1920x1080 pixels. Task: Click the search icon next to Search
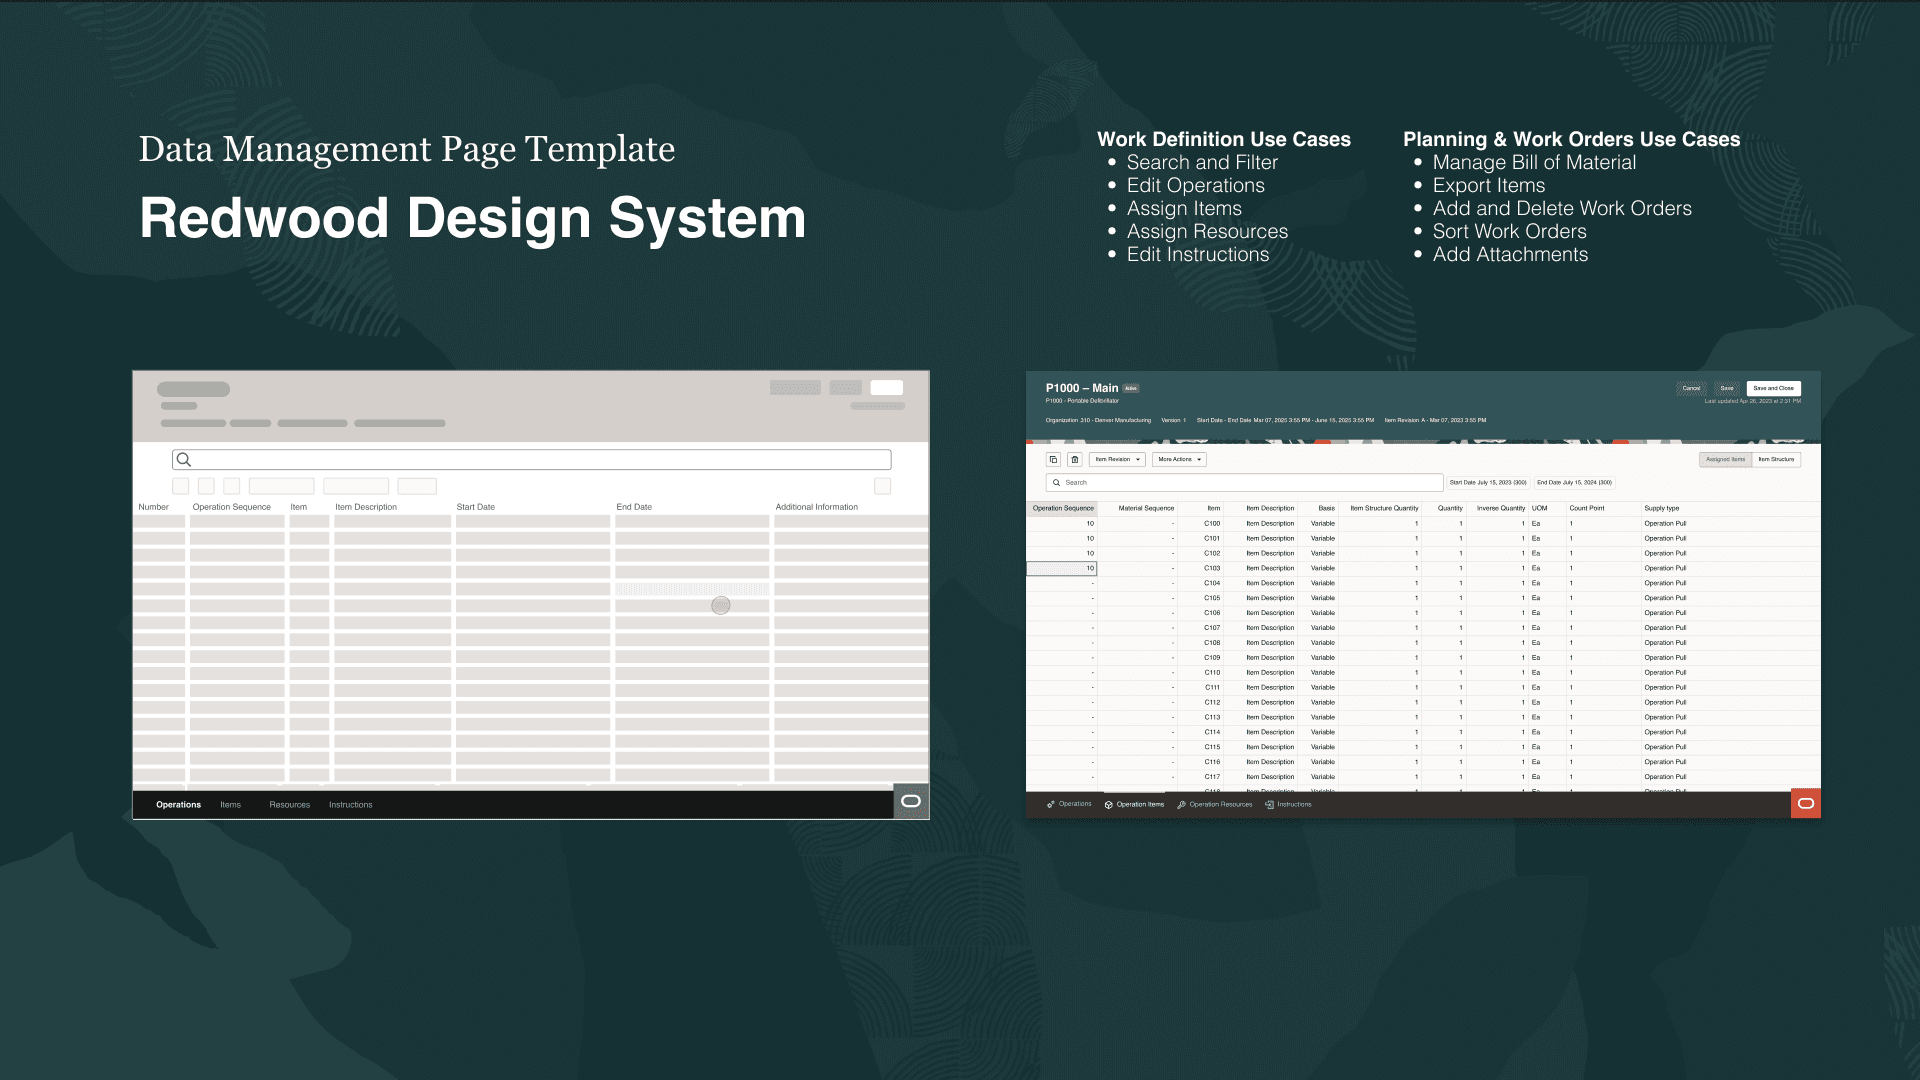pos(1056,483)
